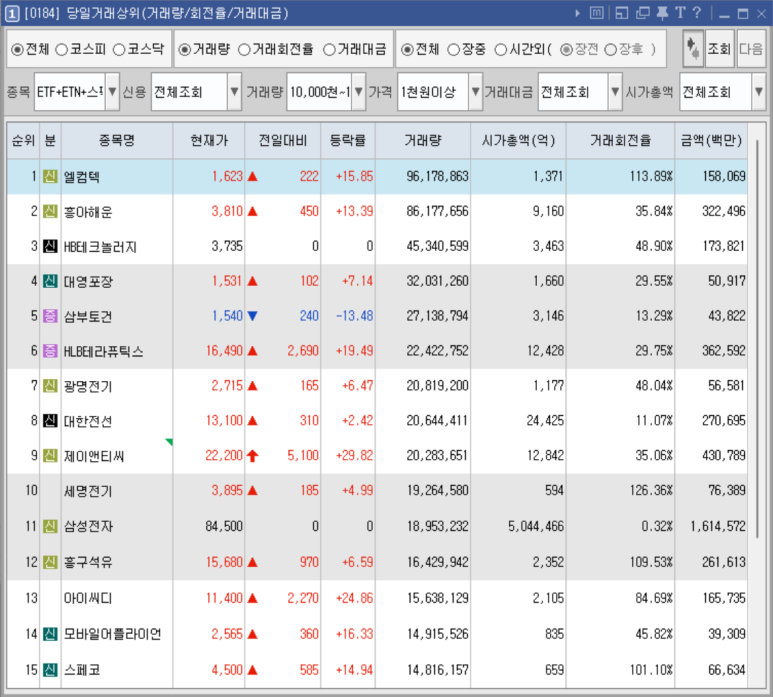Click the green corner marker above 제이앤티씨 price

pos(169,442)
